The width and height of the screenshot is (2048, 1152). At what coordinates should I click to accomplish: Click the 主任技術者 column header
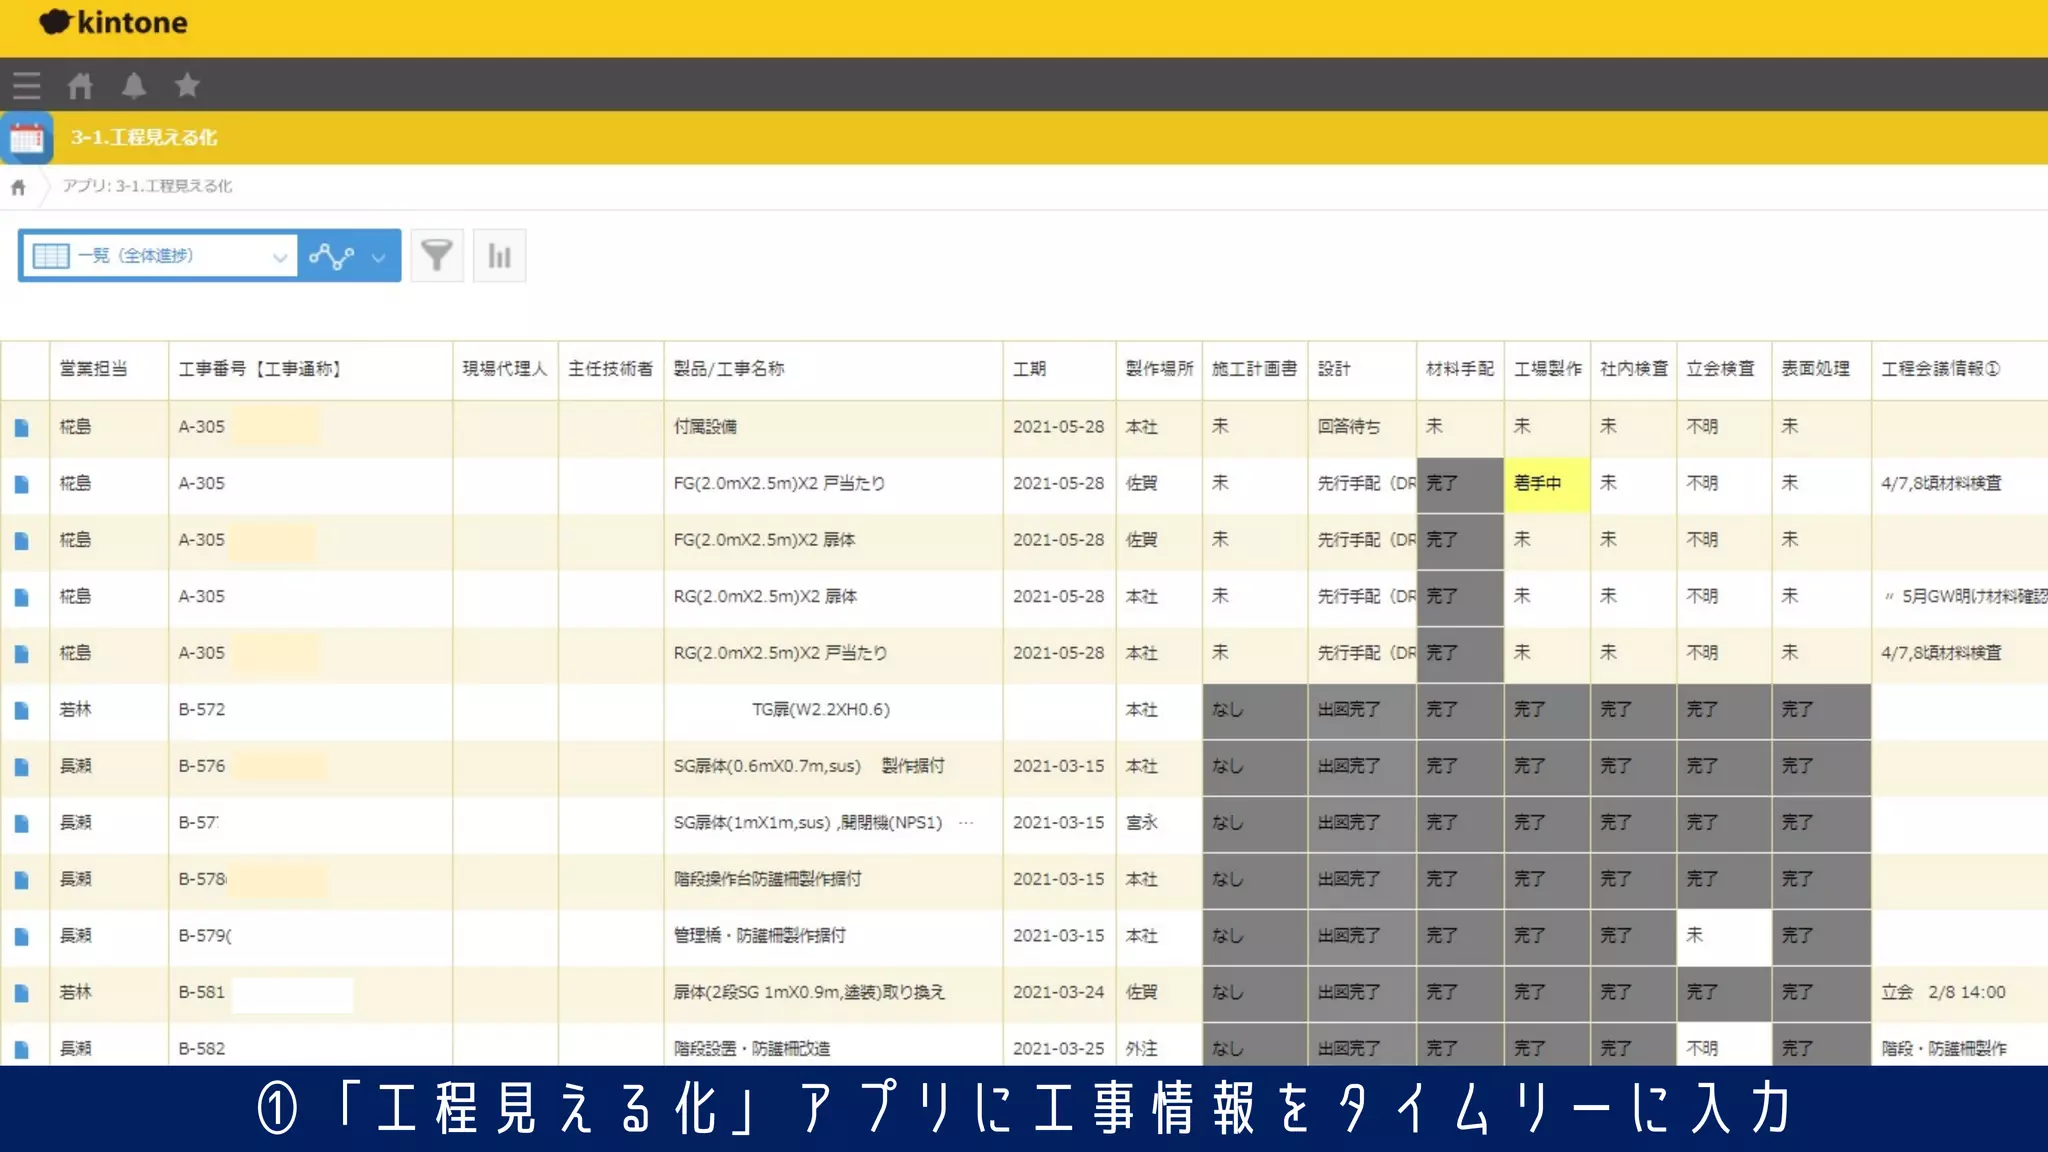611,369
